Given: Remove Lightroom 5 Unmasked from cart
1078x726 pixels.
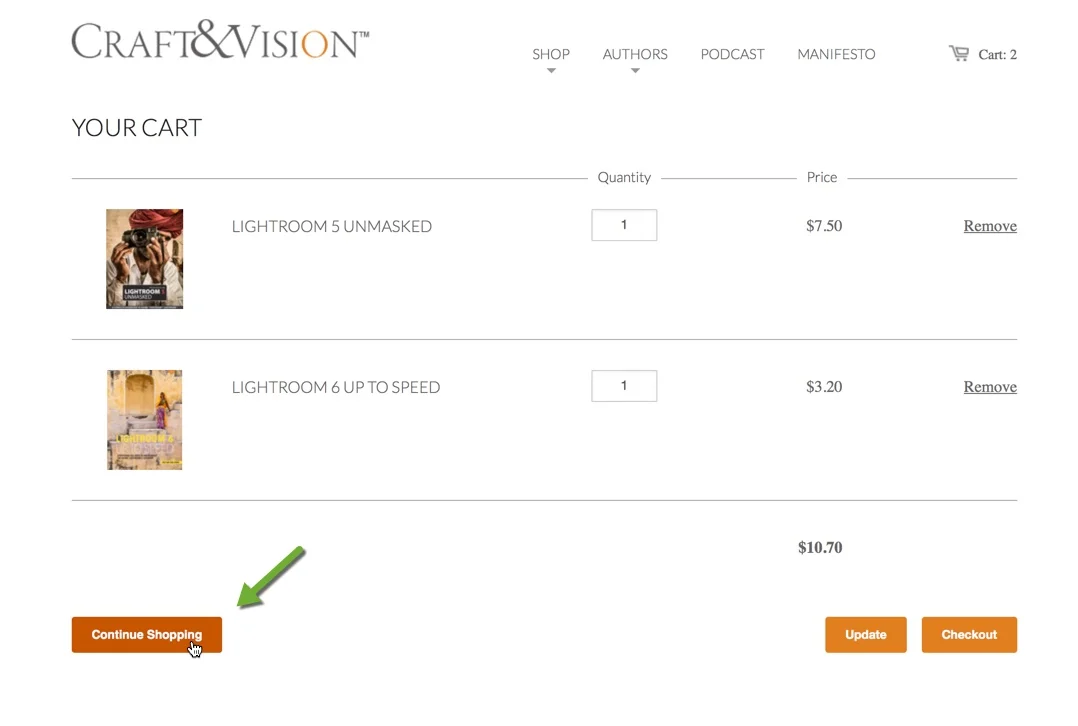Looking at the screenshot, I should tap(990, 226).
